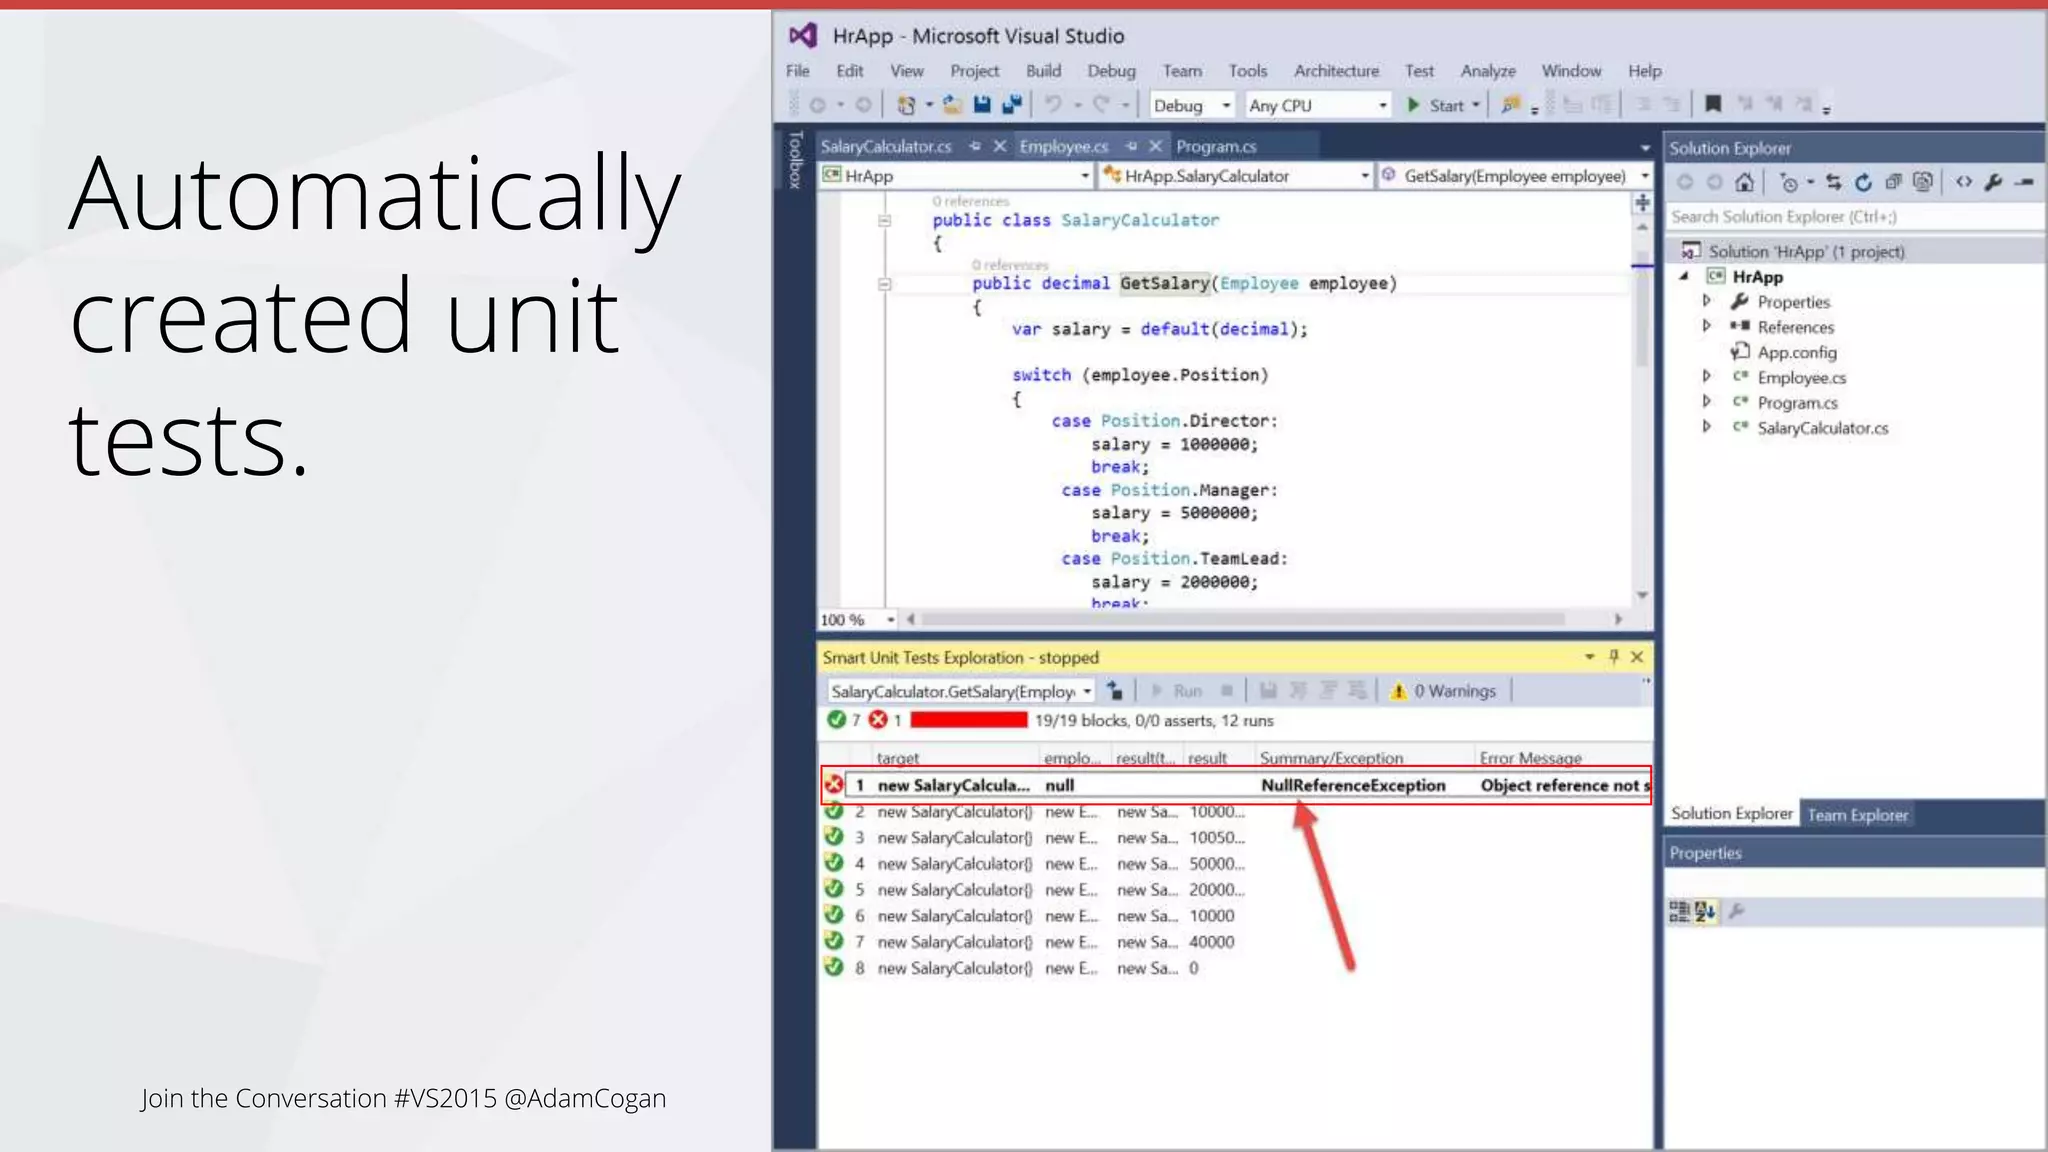Click the Navigate Backward icon in toolbar

tap(817, 105)
